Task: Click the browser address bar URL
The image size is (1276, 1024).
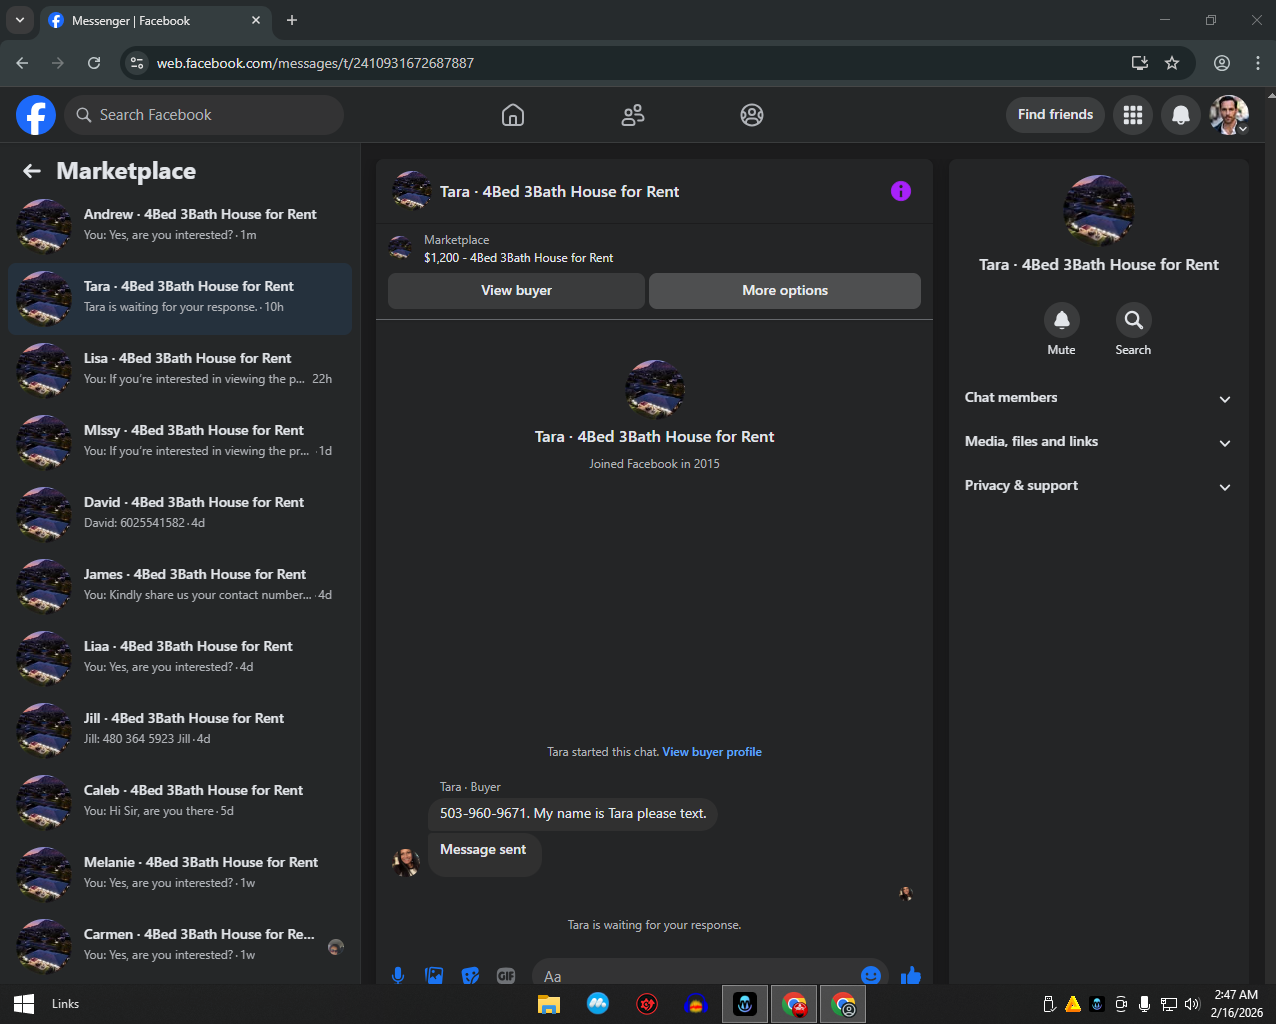Action: click(315, 63)
